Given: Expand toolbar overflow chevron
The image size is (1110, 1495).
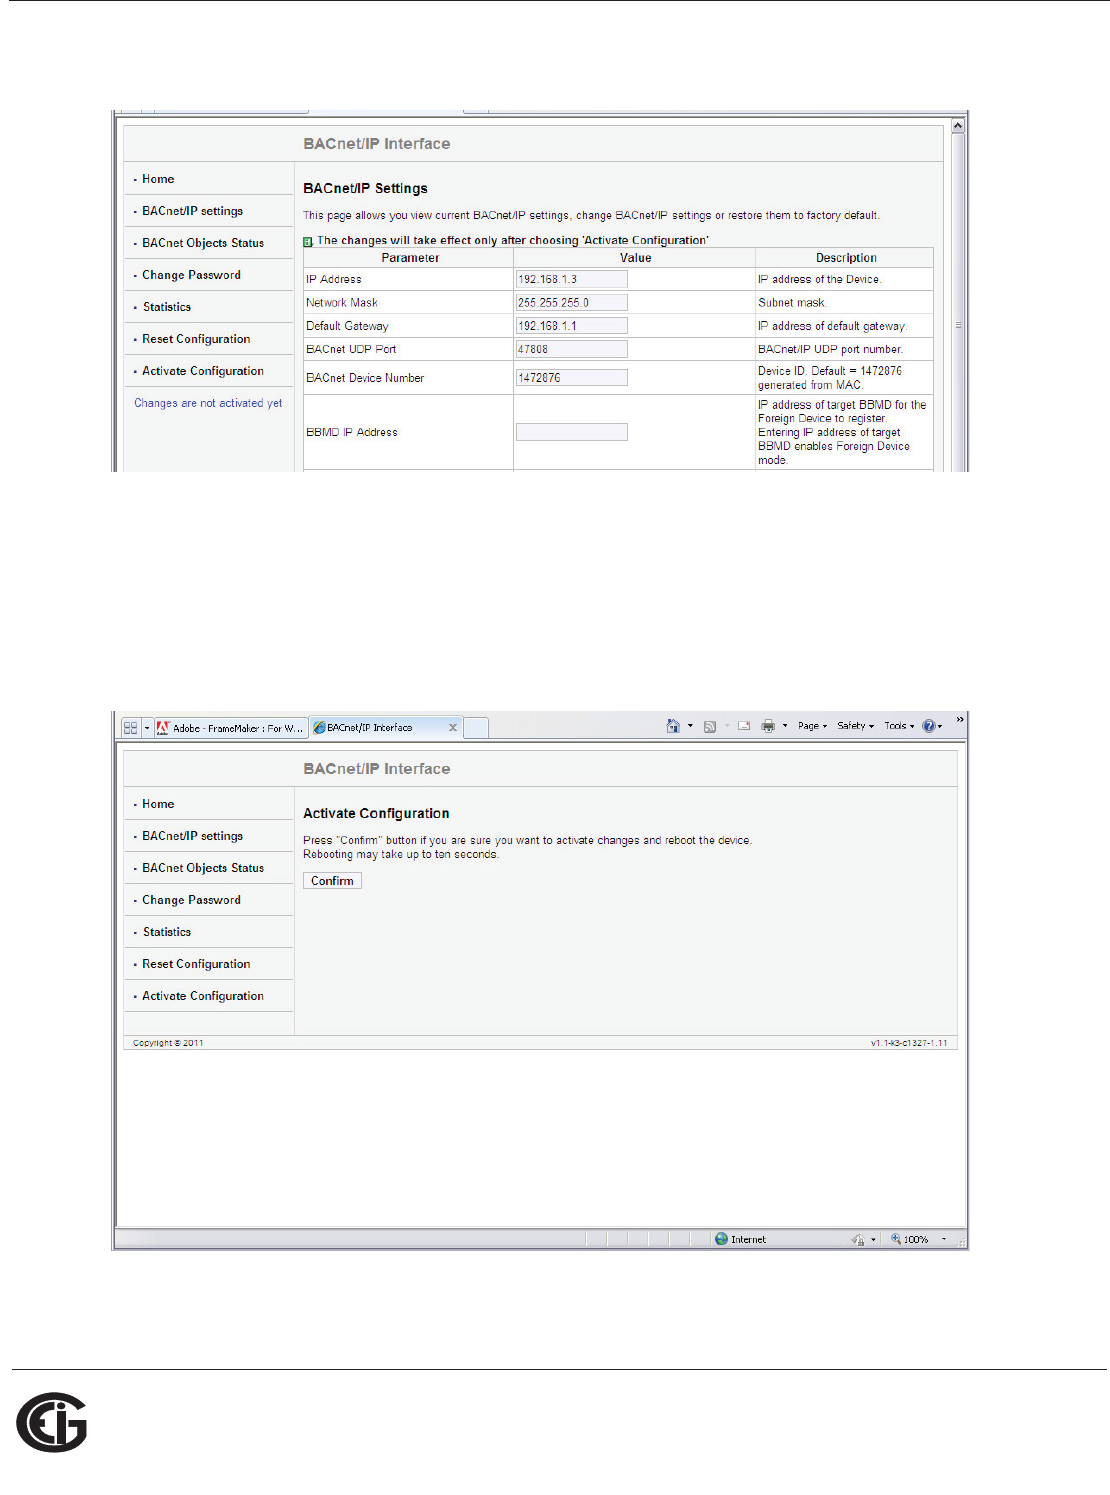Looking at the screenshot, I should coord(960,720).
